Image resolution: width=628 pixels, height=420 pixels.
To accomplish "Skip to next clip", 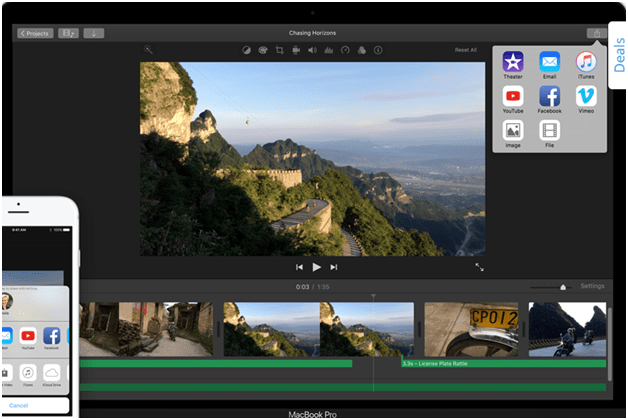I will 334,267.
